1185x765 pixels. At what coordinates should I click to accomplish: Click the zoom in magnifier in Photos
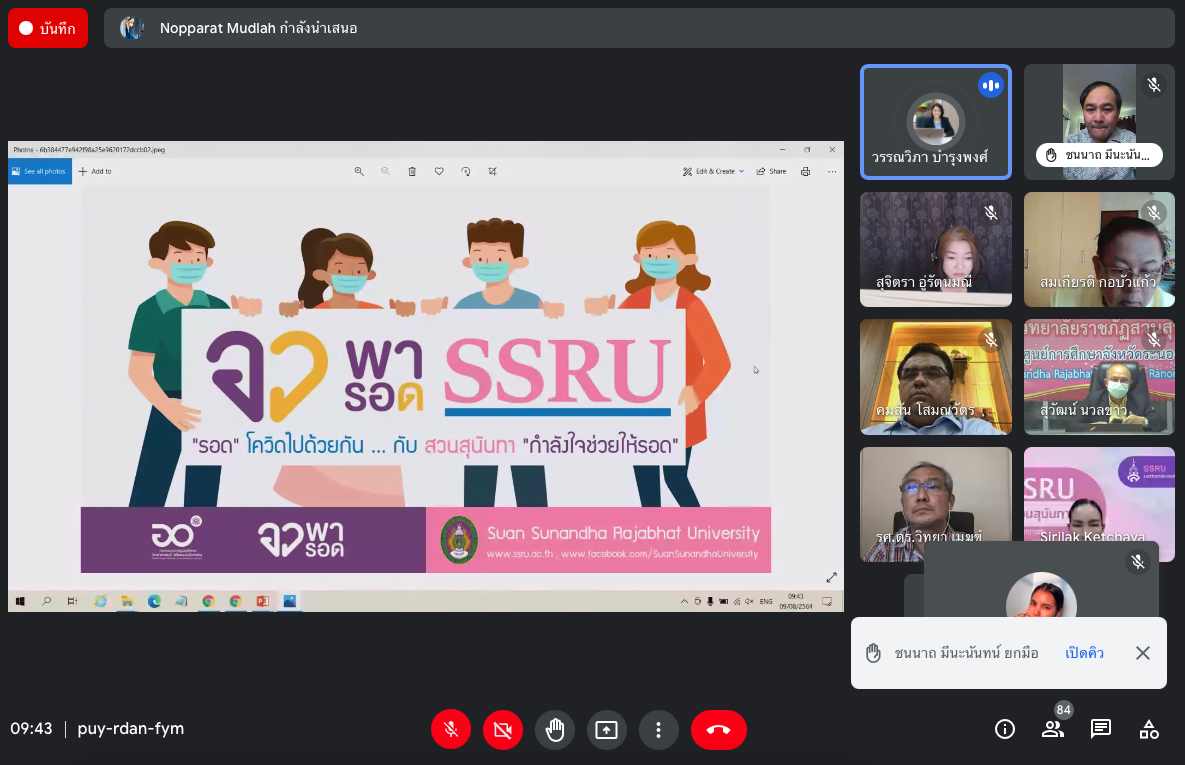pyautogui.click(x=359, y=171)
